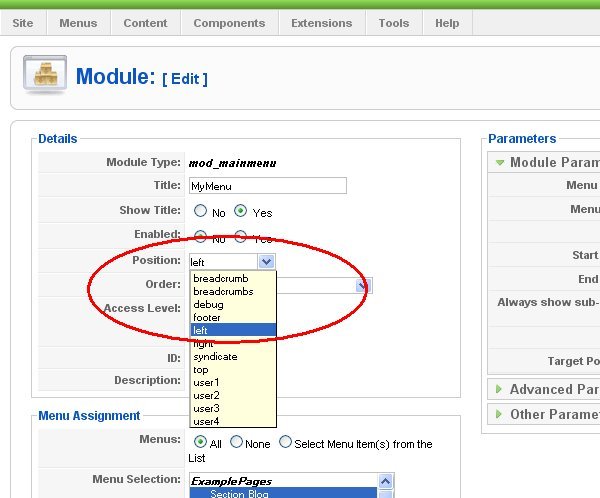Select None menus radio button

tap(236, 442)
